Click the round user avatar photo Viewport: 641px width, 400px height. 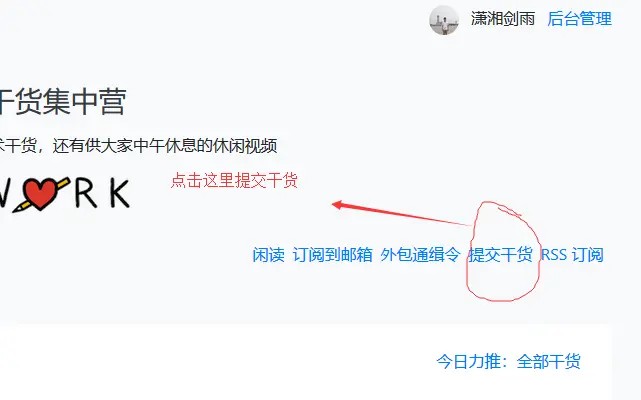(444, 20)
